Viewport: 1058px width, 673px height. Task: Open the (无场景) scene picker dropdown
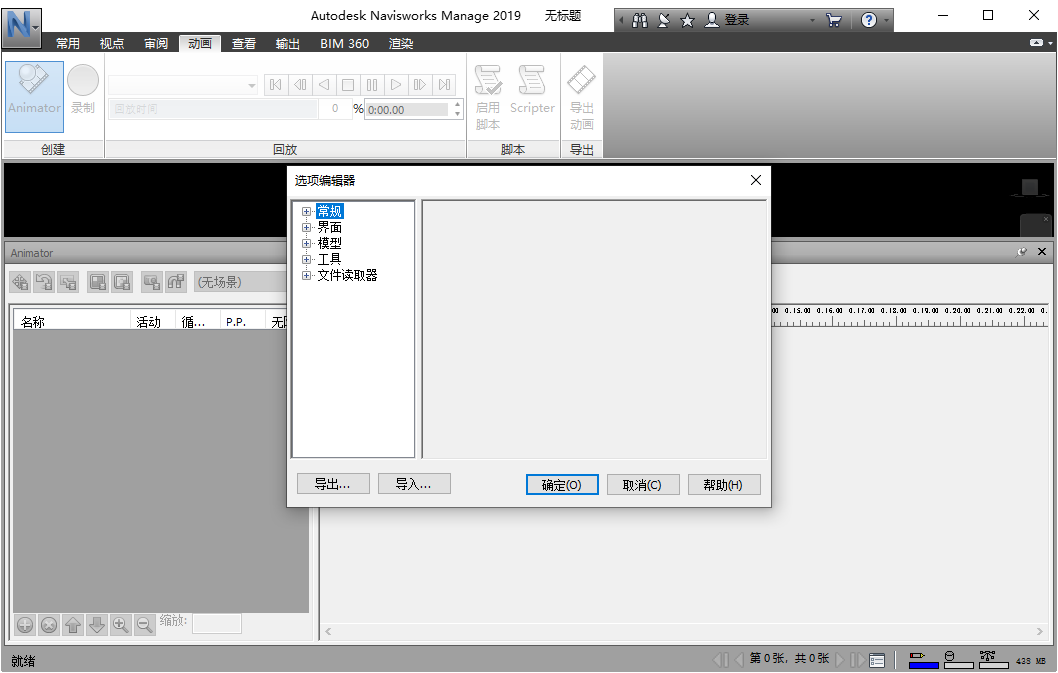tap(240, 281)
